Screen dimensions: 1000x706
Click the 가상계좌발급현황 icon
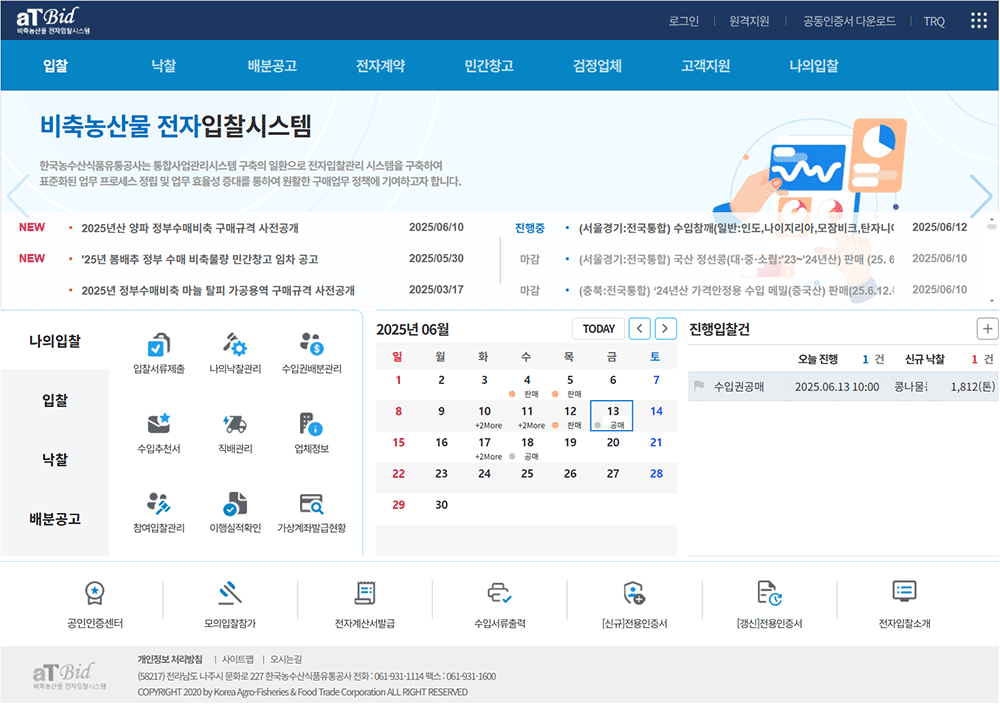pyautogui.click(x=312, y=504)
